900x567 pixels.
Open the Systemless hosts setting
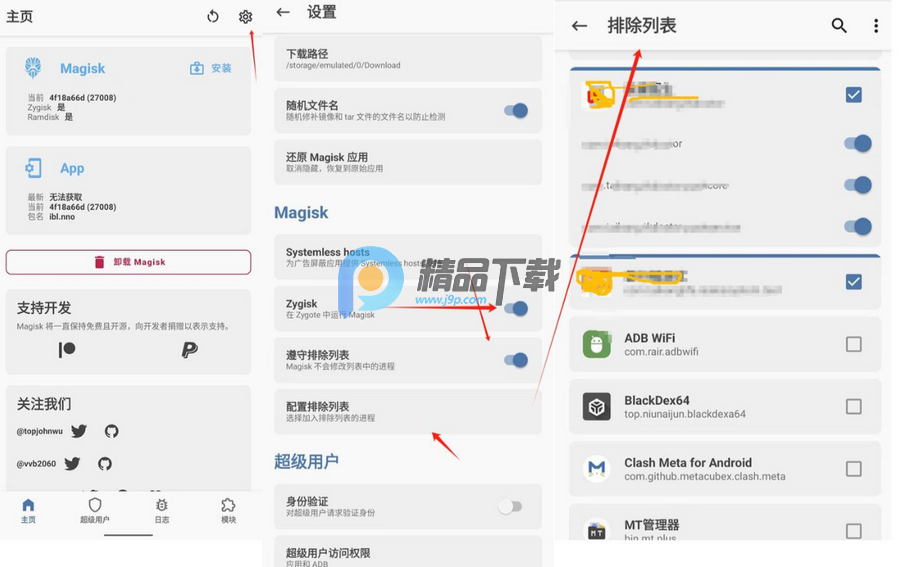(408, 257)
